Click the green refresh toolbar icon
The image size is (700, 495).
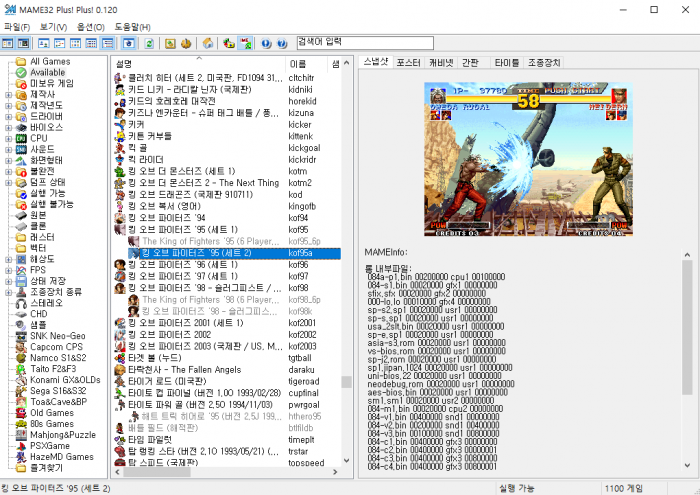[x=150, y=43]
